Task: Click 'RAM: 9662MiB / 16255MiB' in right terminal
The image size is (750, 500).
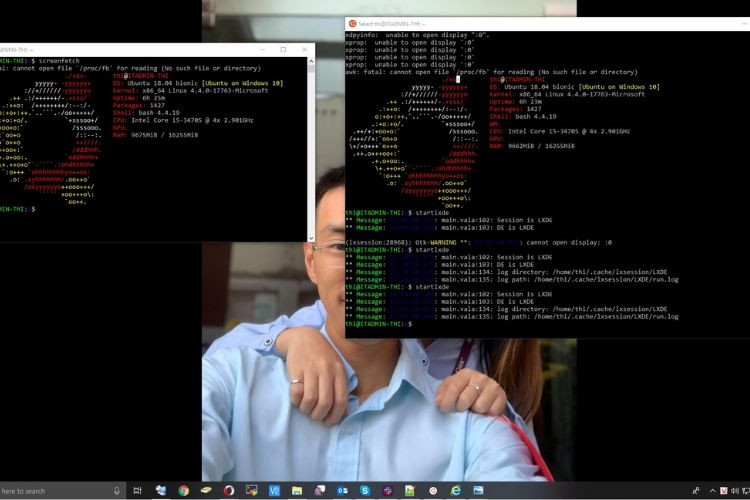Action: pos(532,146)
